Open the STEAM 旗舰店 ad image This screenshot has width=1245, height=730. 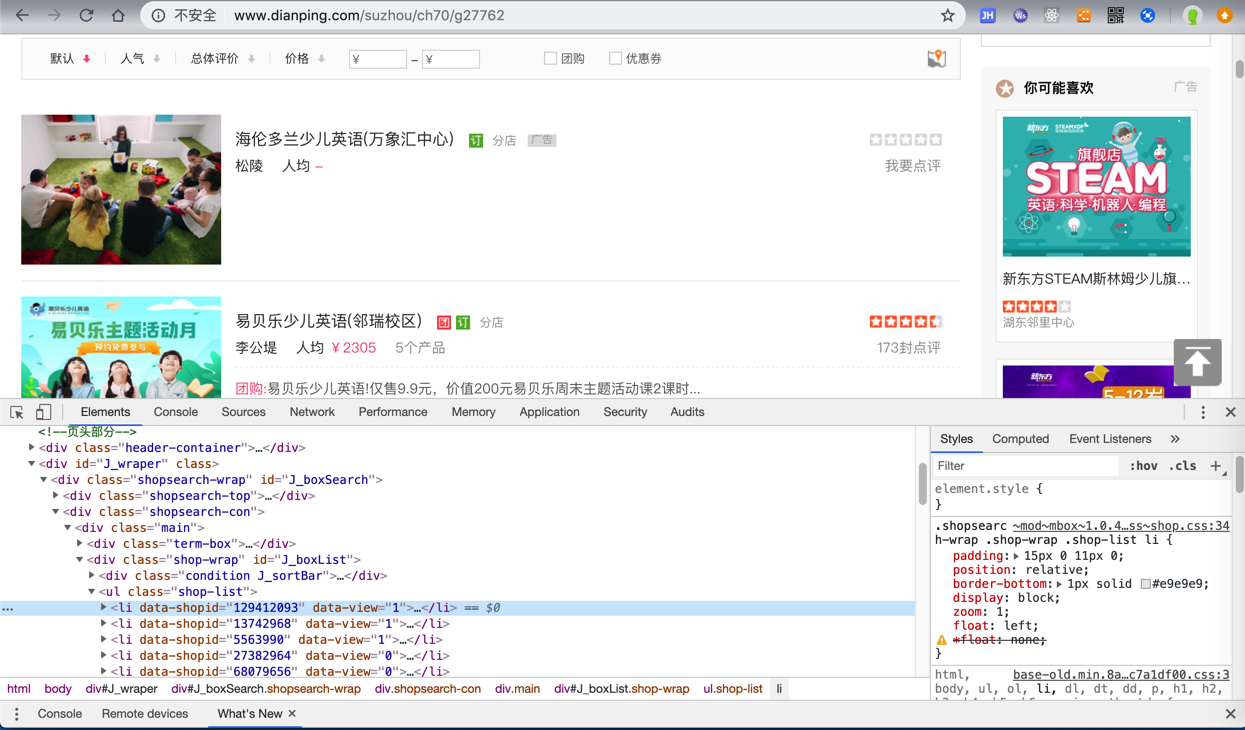pos(1096,186)
